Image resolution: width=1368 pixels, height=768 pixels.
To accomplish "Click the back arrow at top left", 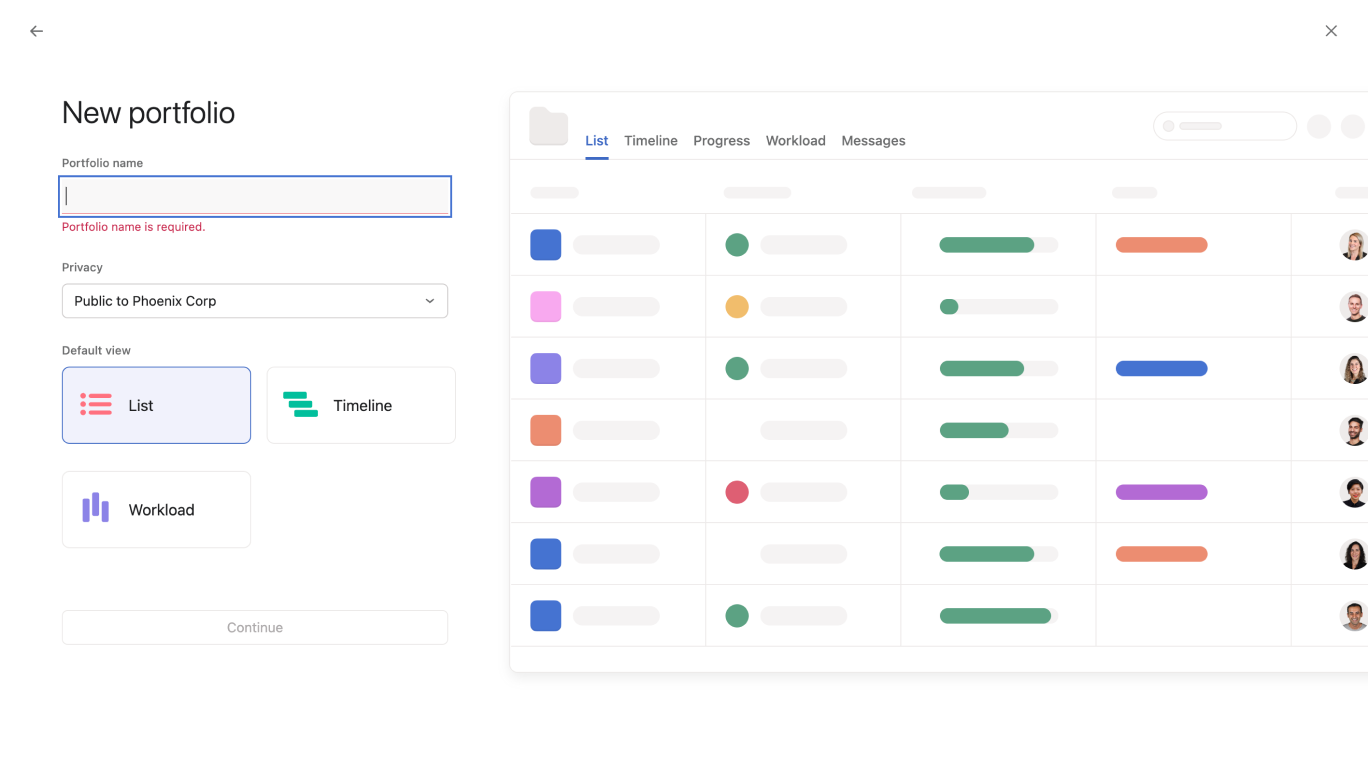I will pos(36,30).
